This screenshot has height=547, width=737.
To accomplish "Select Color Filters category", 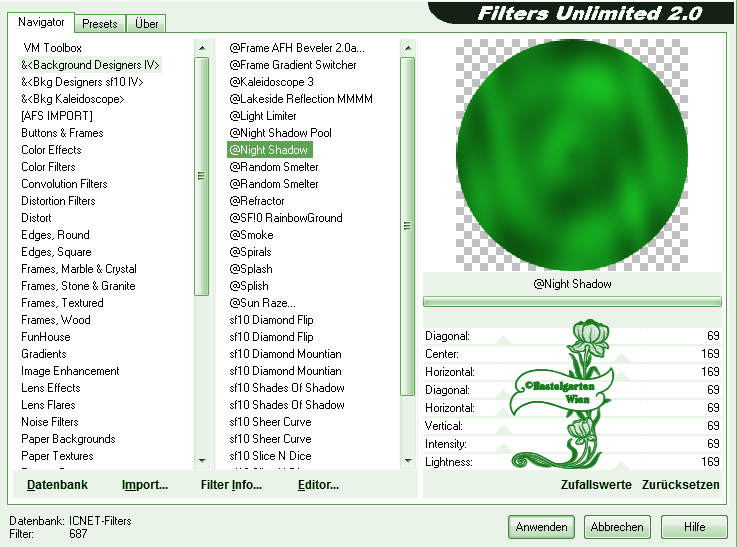I will click(48, 167).
